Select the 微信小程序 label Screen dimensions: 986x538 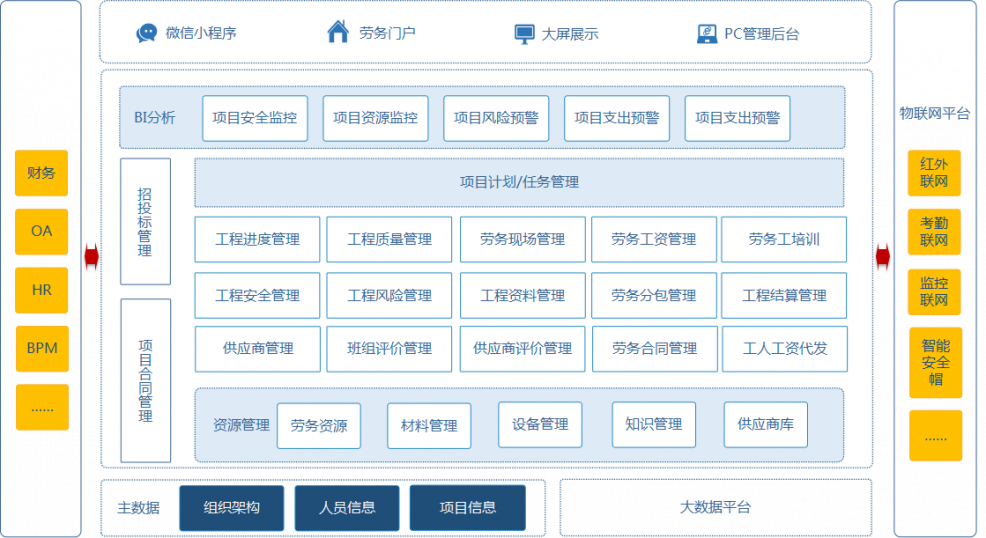(201, 33)
